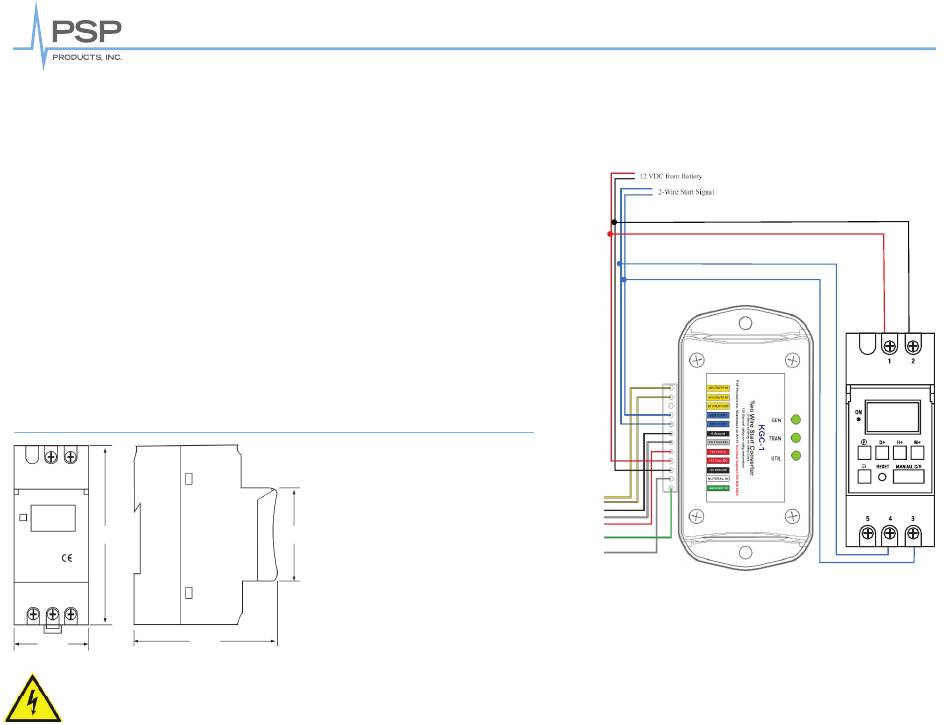950x725 pixels.
Task: Select the CE mark on the timer drawing
Action: [67, 558]
